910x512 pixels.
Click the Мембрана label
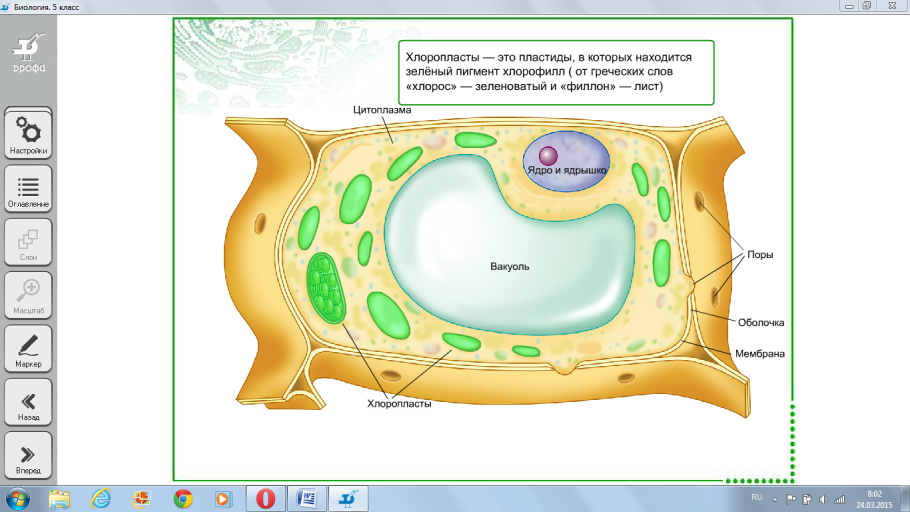point(760,353)
